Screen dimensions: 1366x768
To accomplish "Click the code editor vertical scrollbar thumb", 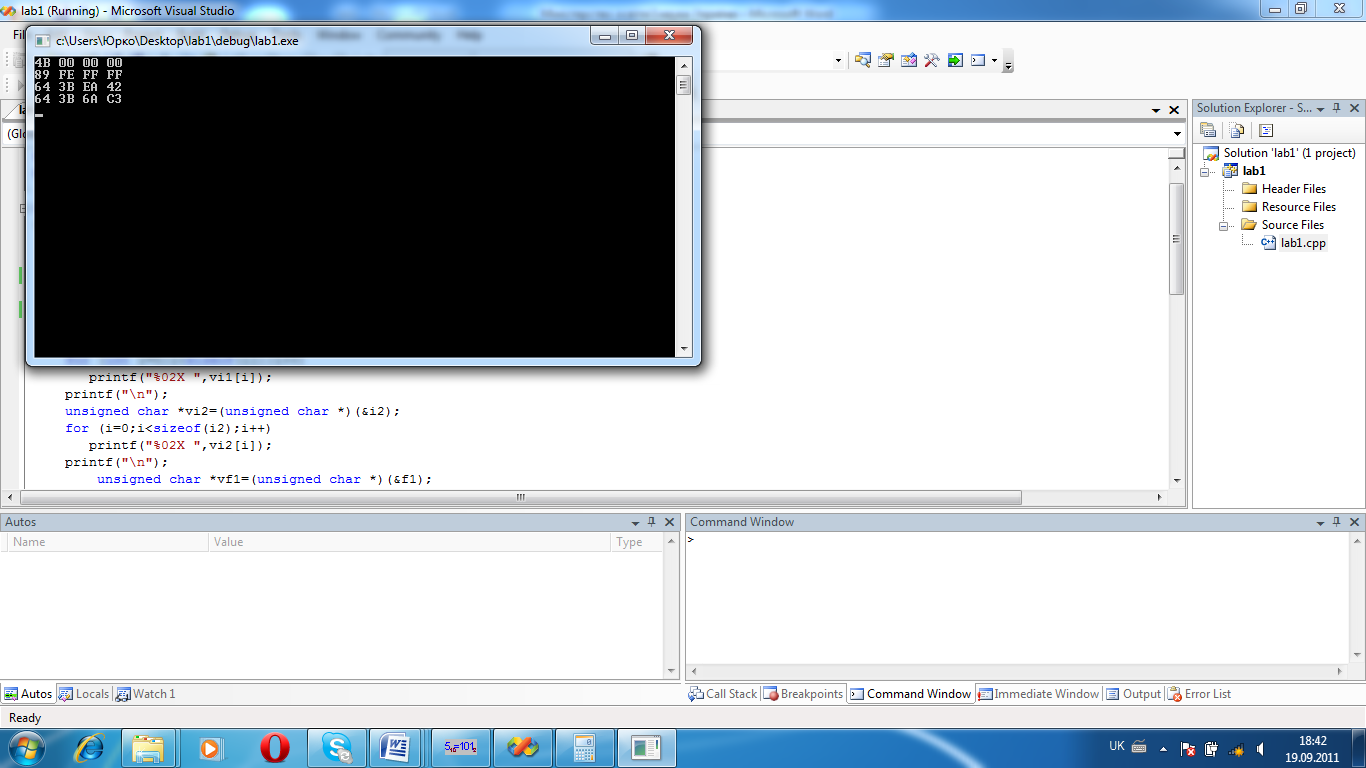I will point(1177,238).
